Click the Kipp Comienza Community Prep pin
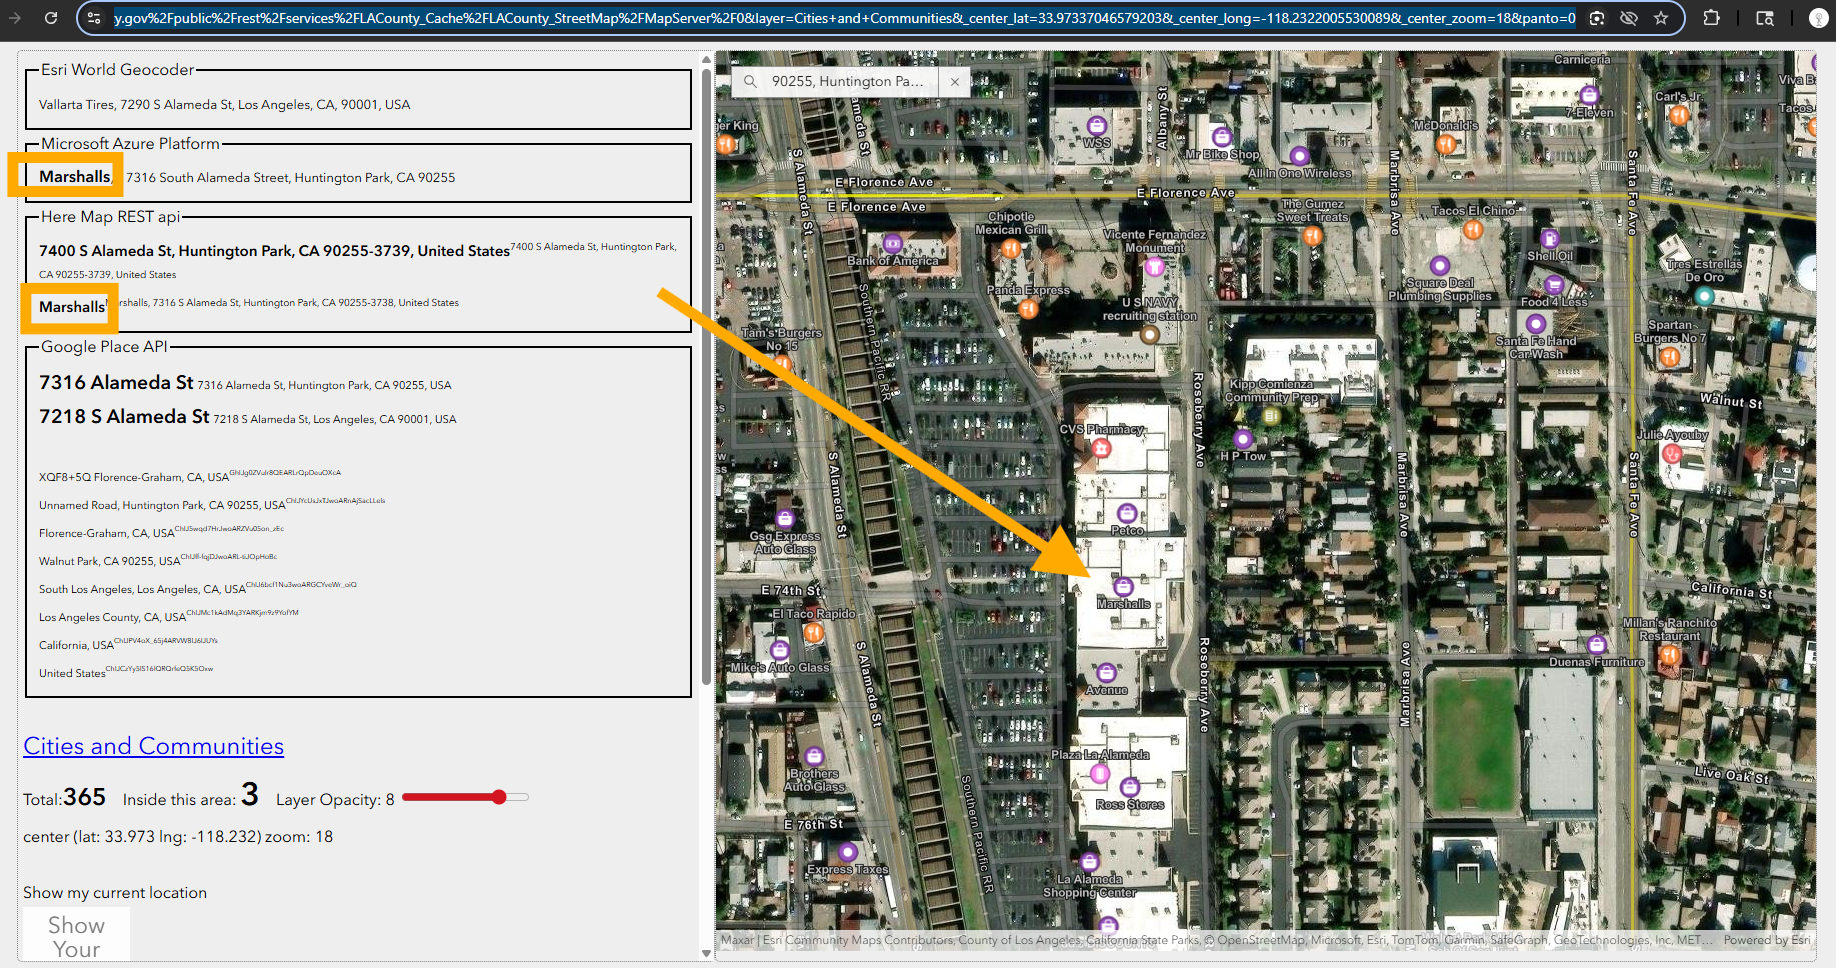 pyautogui.click(x=1271, y=416)
